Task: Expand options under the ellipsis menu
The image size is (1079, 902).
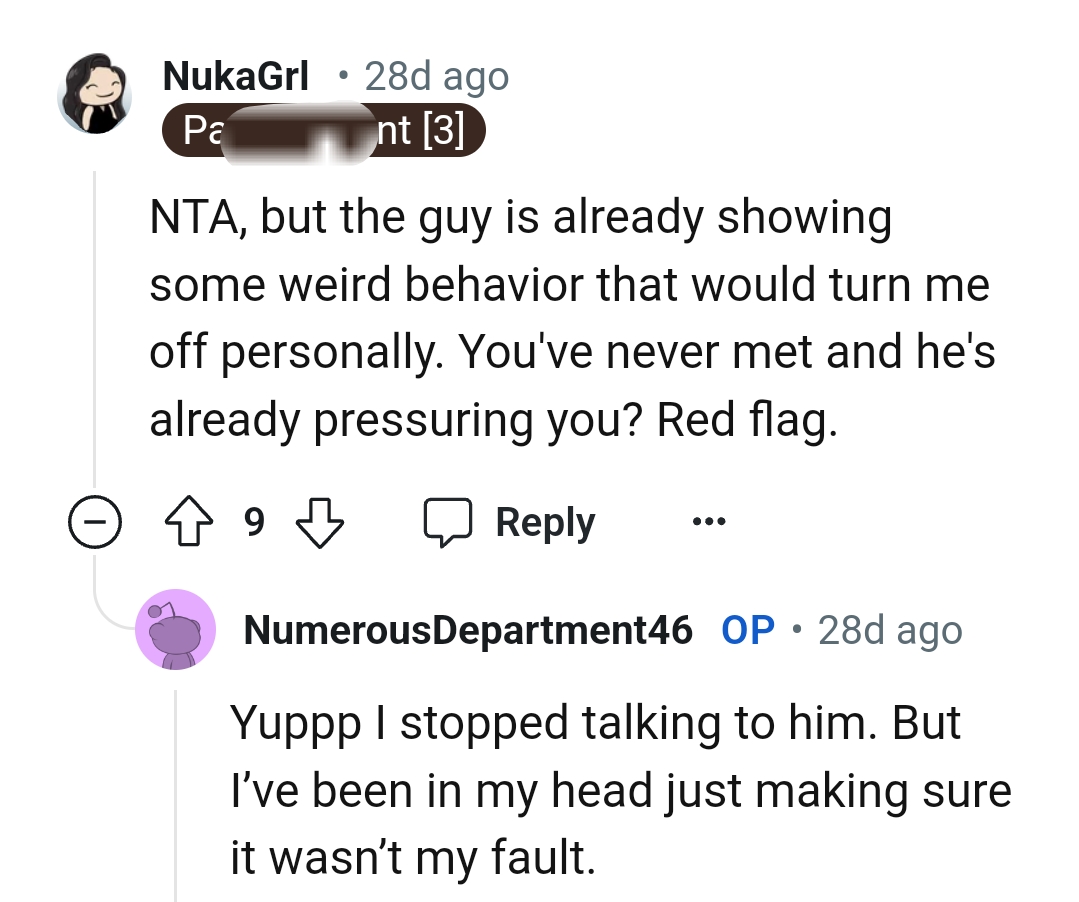Action: 708,521
